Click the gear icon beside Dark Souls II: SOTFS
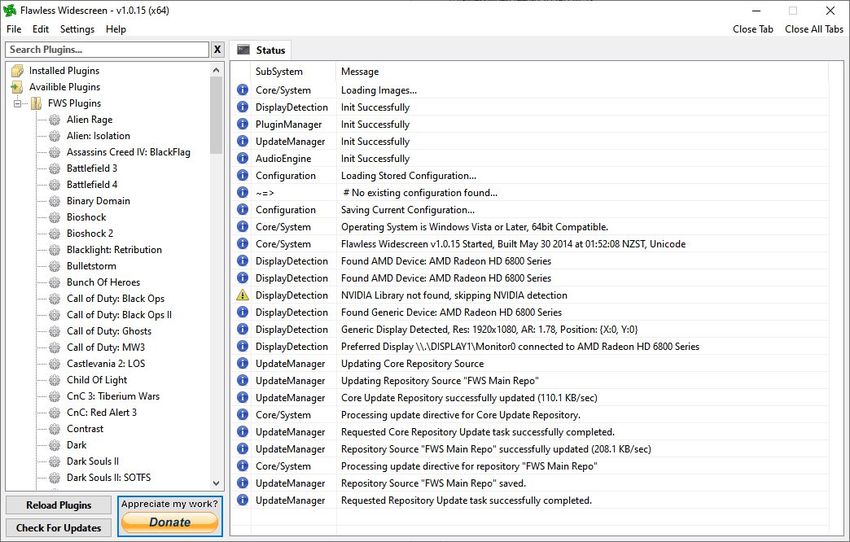Image resolution: width=850 pixels, height=542 pixels. [54, 478]
